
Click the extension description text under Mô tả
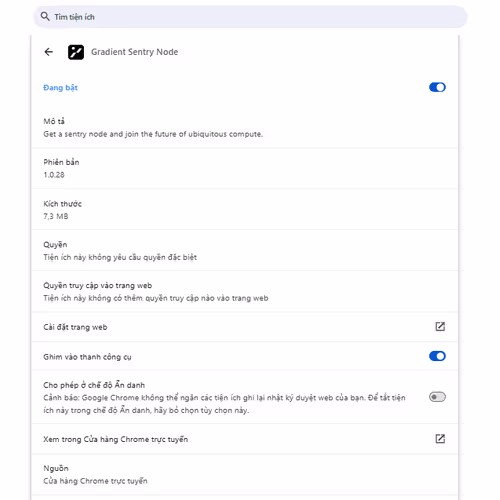coord(153,134)
